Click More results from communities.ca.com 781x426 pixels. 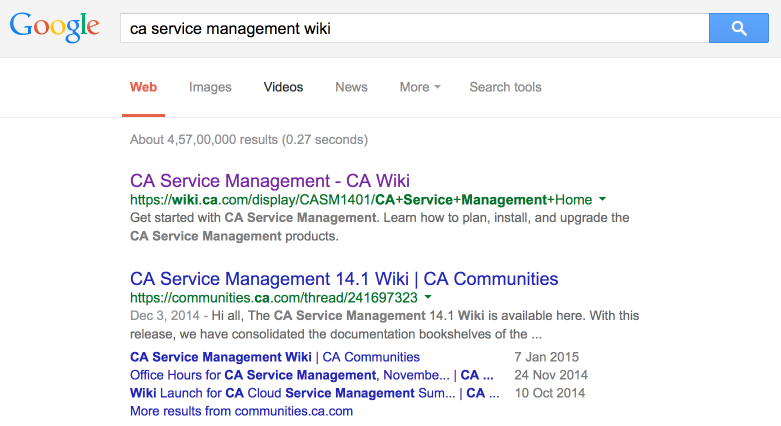tap(242, 411)
